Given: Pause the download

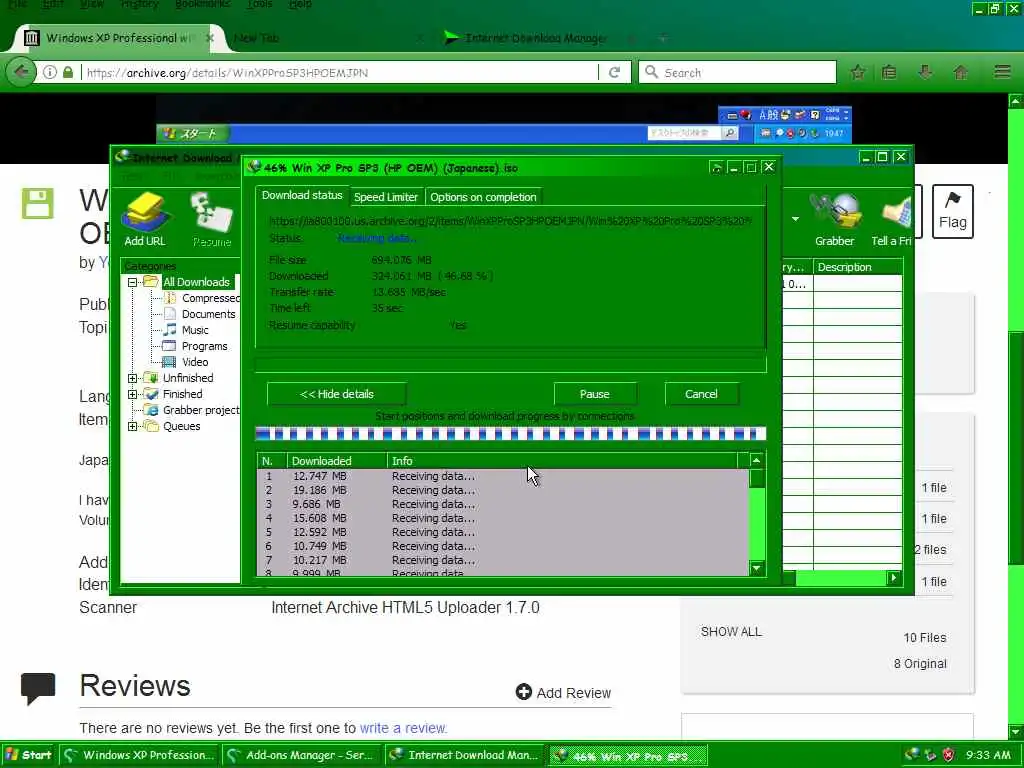Looking at the screenshot, I should [x=594, y=394].
